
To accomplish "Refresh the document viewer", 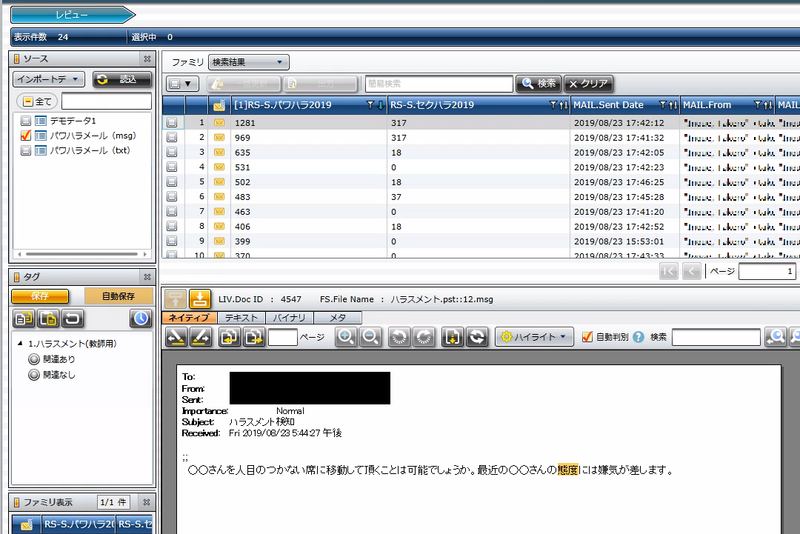I will click(x=477, y=337).
